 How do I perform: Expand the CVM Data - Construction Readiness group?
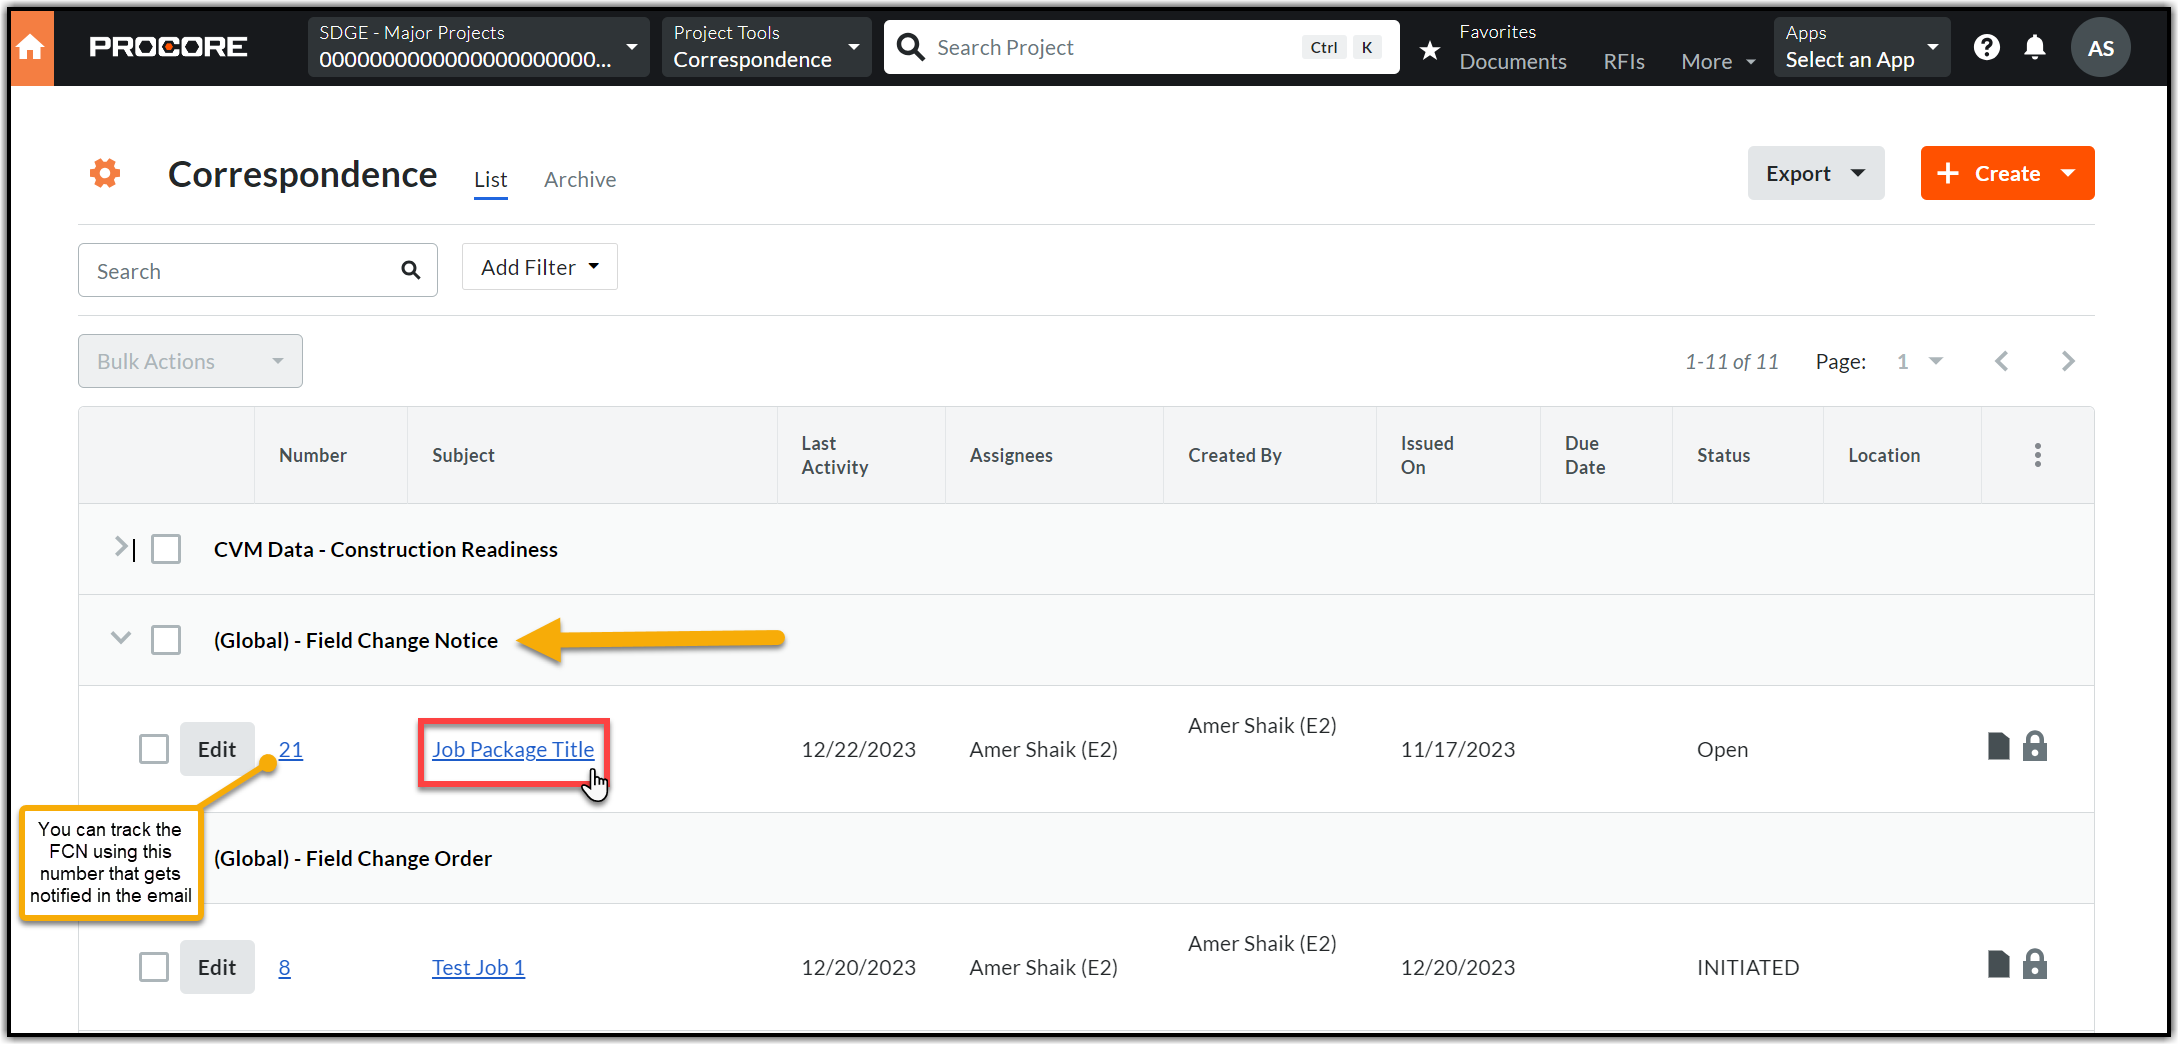click(122, 548)
